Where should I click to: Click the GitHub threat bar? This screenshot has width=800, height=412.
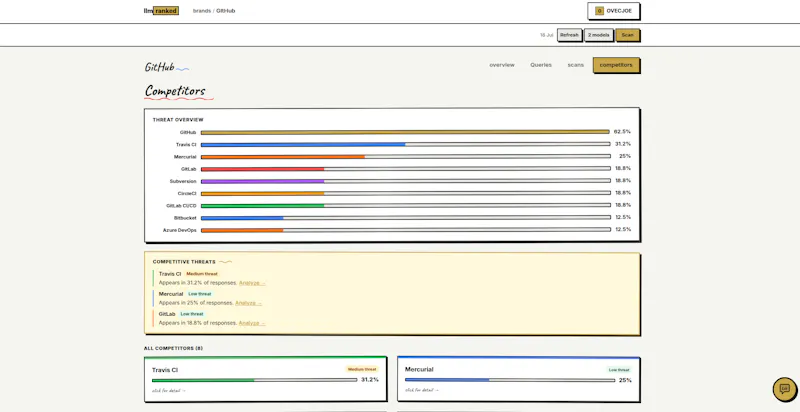(405, 132)
